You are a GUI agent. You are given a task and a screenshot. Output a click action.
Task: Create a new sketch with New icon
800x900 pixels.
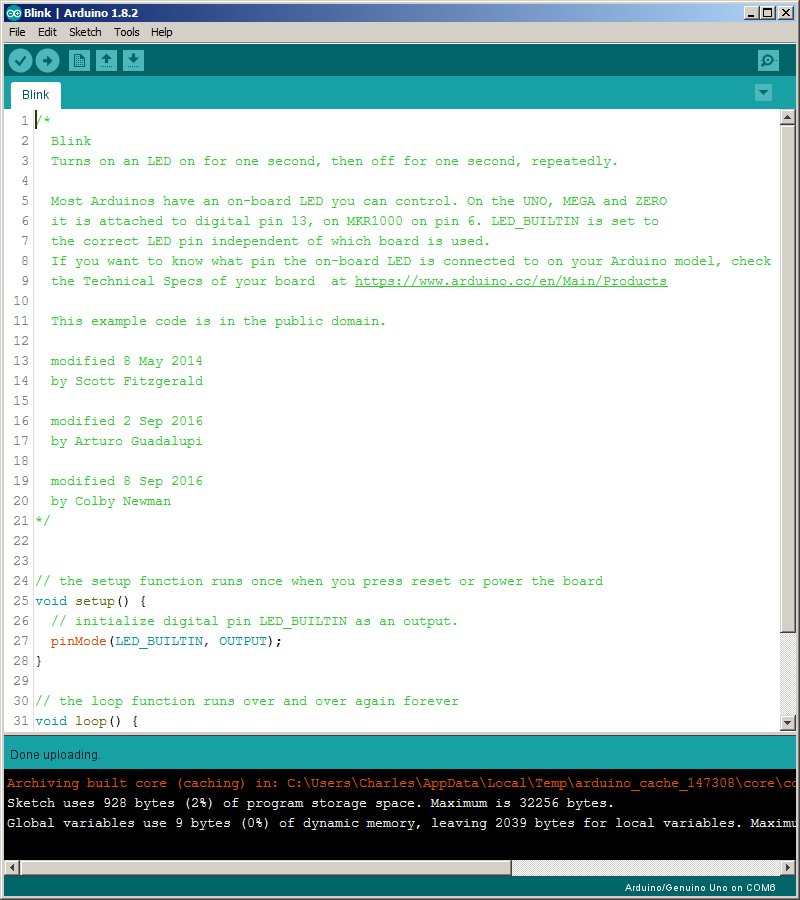(79, 61)
